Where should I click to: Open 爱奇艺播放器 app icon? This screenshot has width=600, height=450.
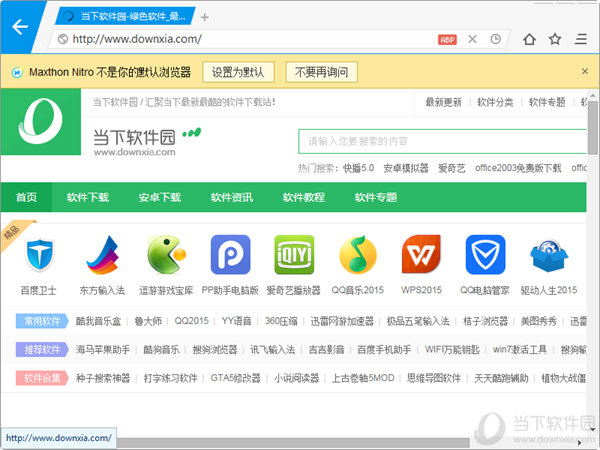click(294, 255)
